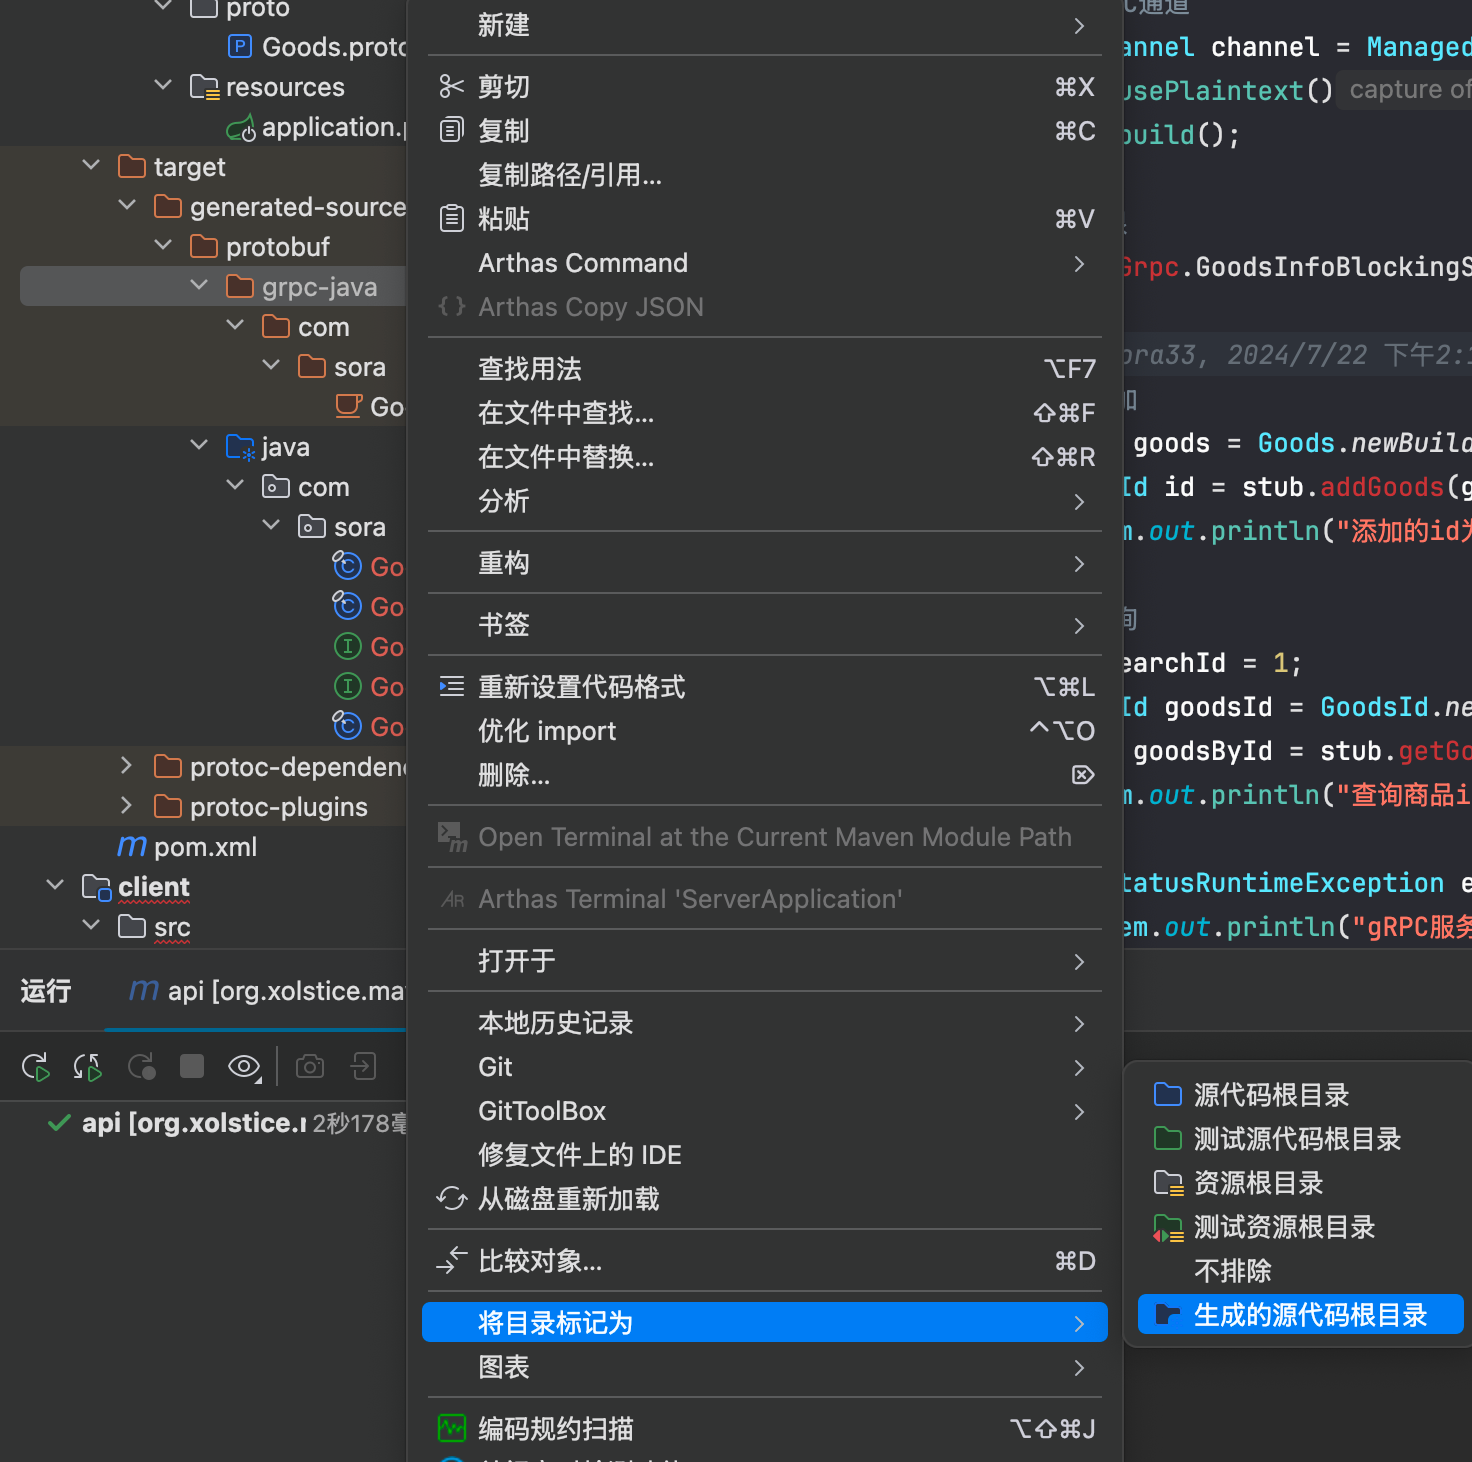Select 测试源代码根目录 option
The image size is (1472, 1462).
click(x=1296, y=1139)
